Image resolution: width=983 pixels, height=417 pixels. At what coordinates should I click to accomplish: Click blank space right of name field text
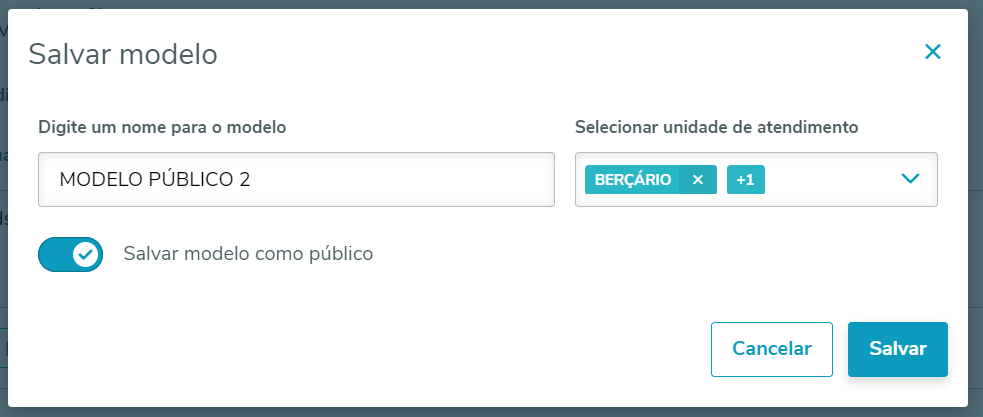(420, 180)
